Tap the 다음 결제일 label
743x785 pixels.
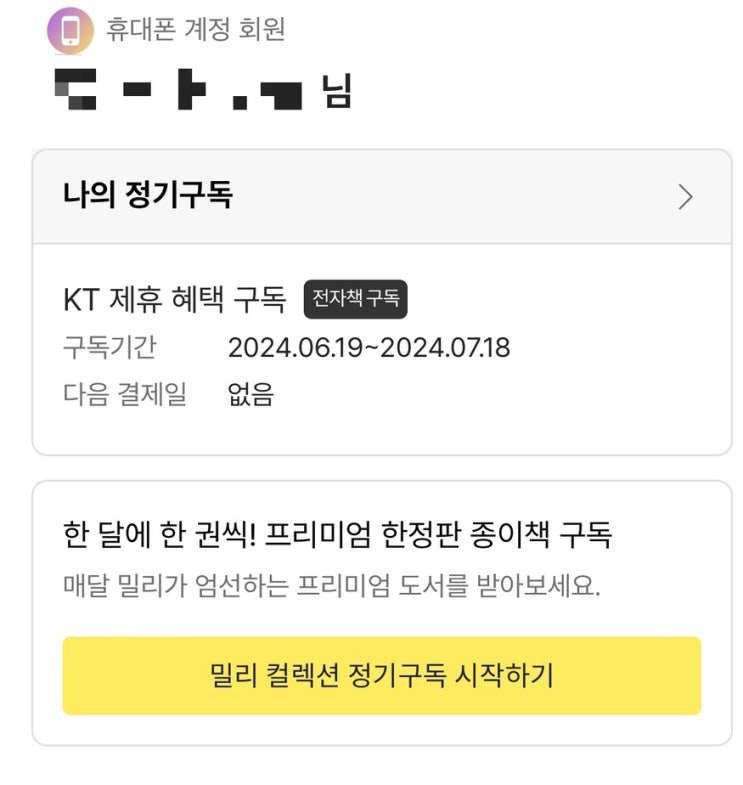124,394
